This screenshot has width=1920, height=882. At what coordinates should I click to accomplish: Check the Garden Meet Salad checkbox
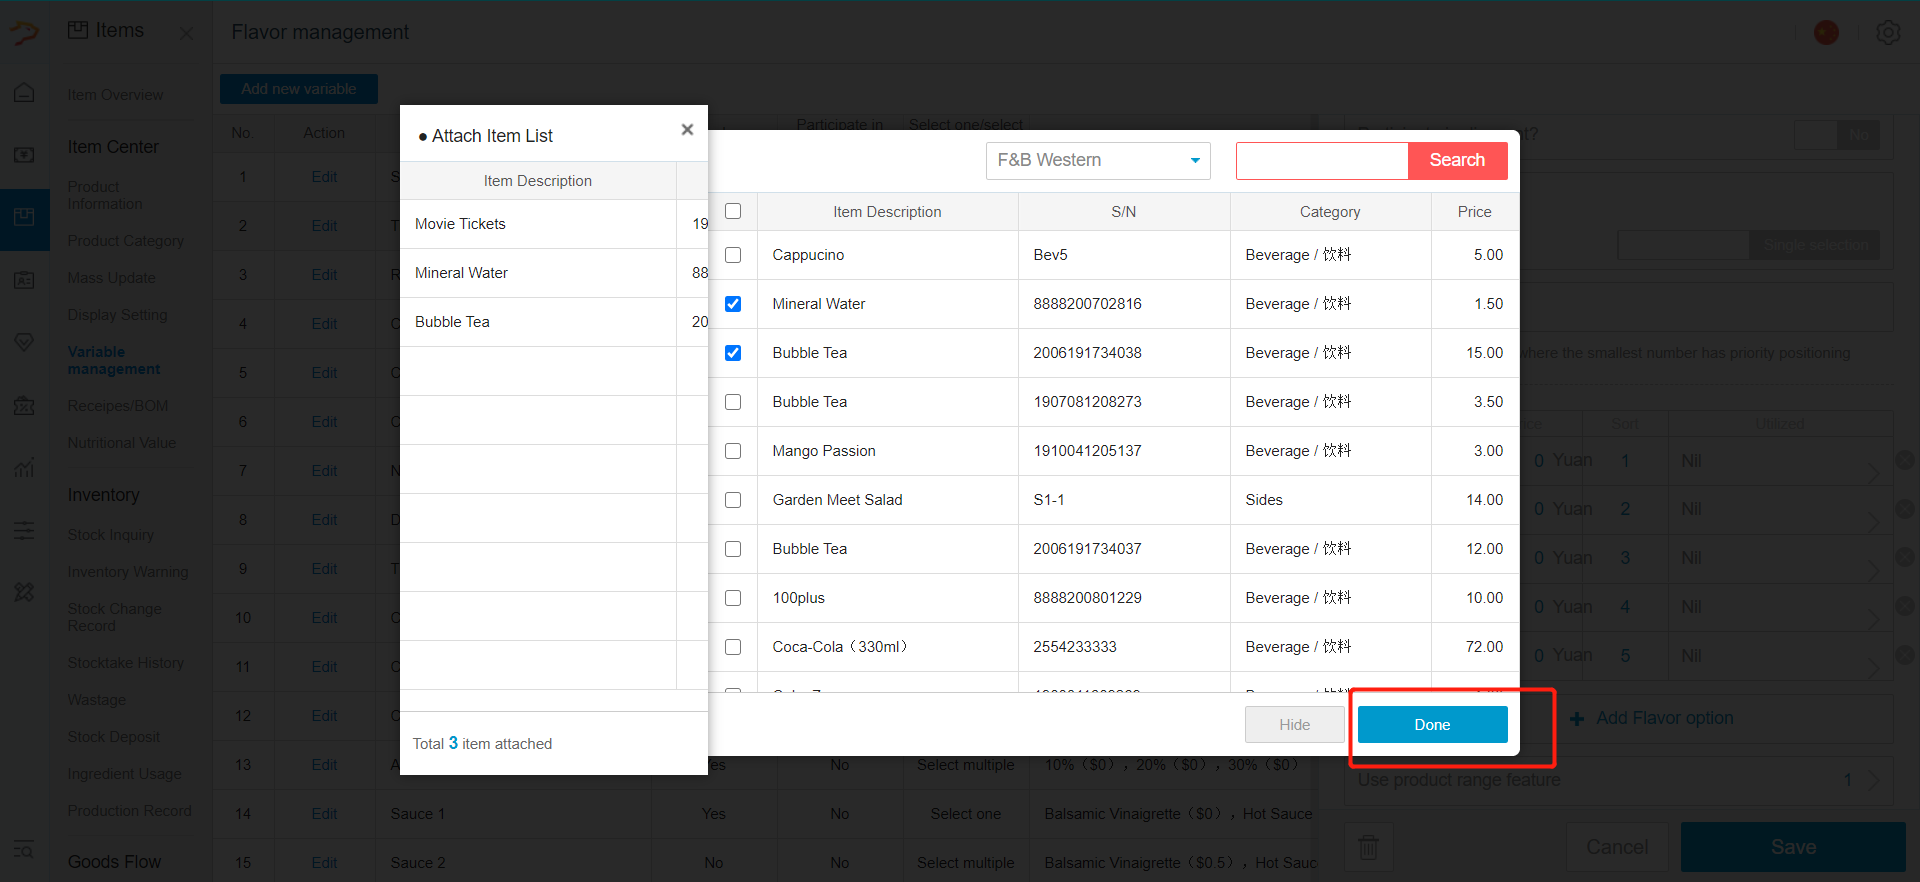point(733,500)
